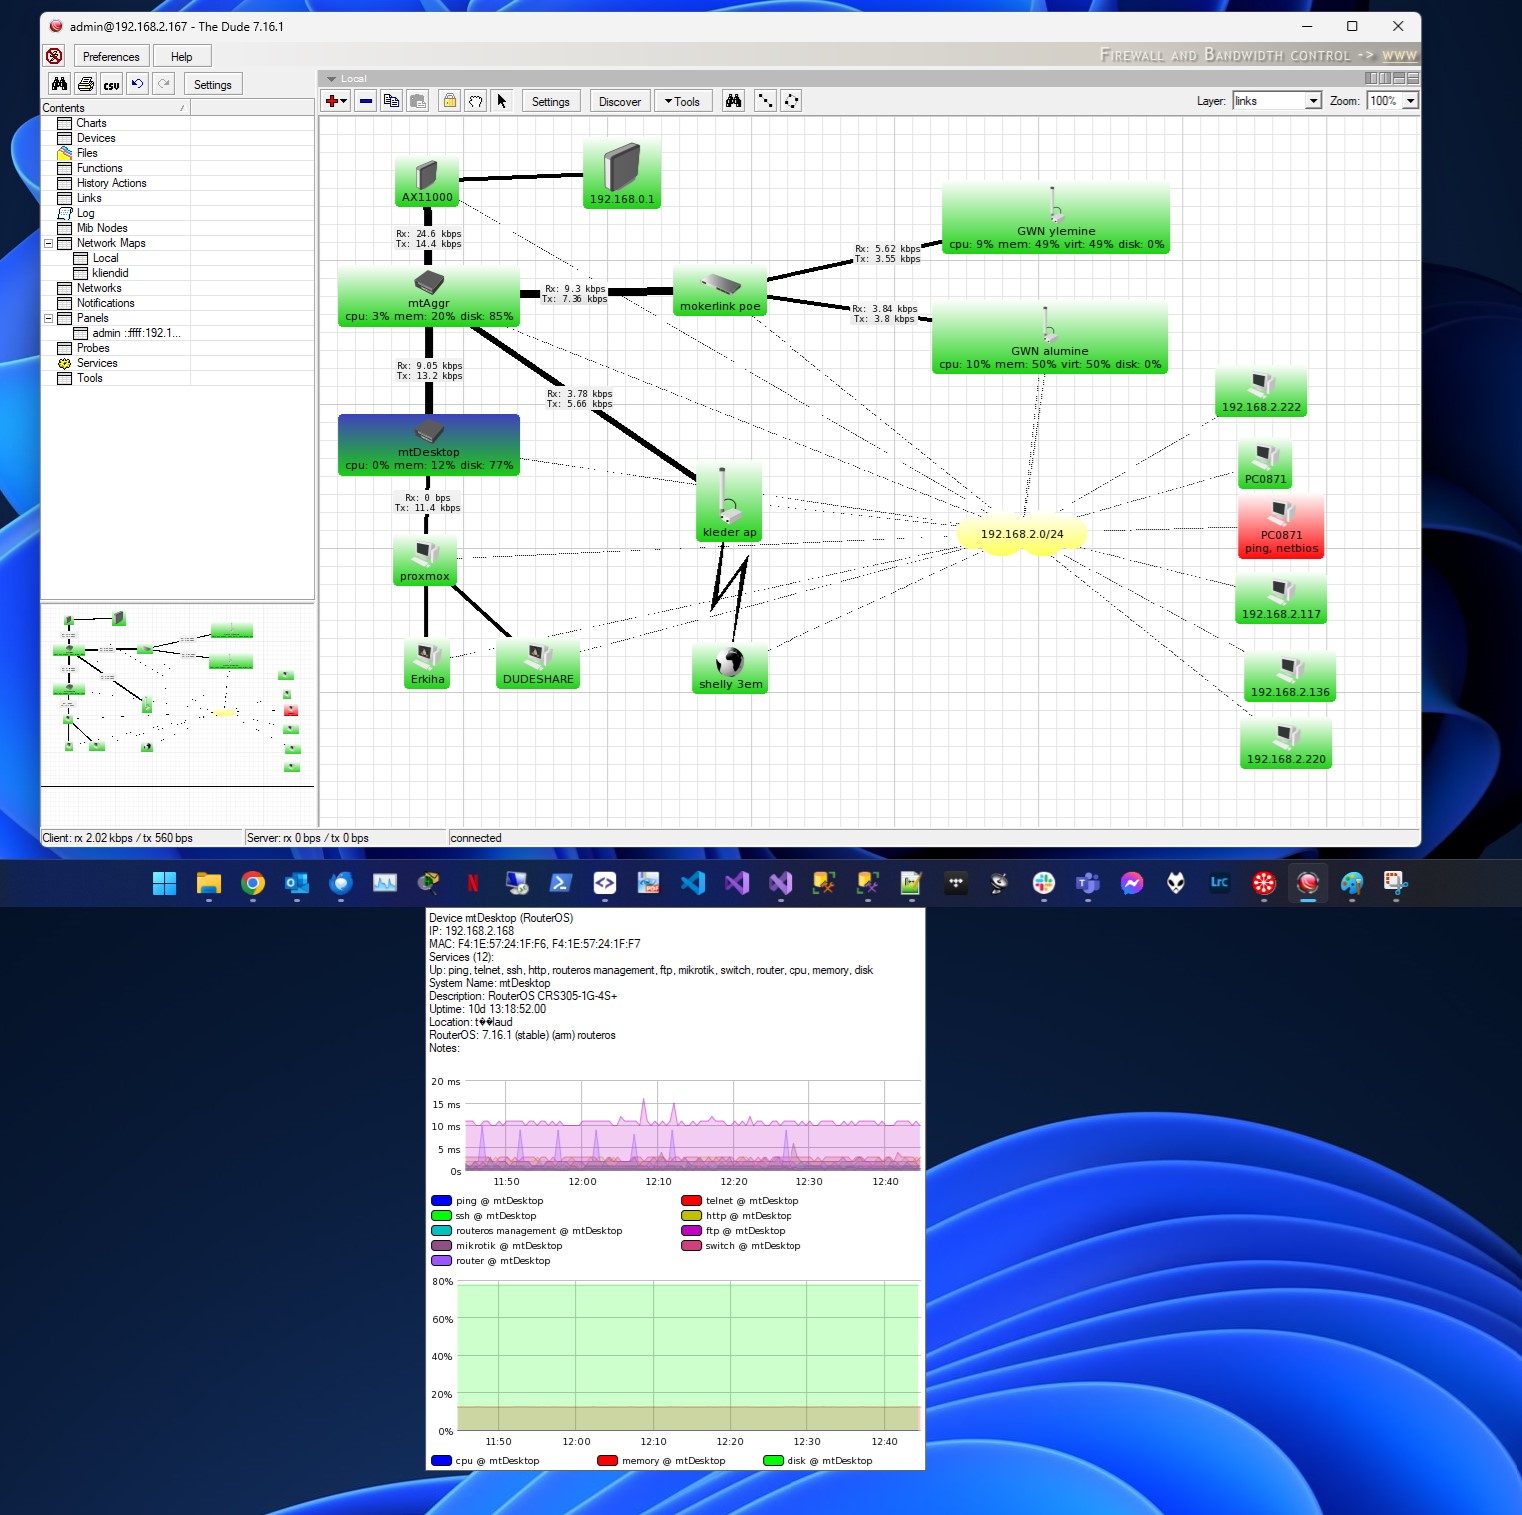Image resolution: width=1522 pixels, height=1515 pixels.
Task: Select the Add element tool (red plus)
Action: (x=333, y=100)
